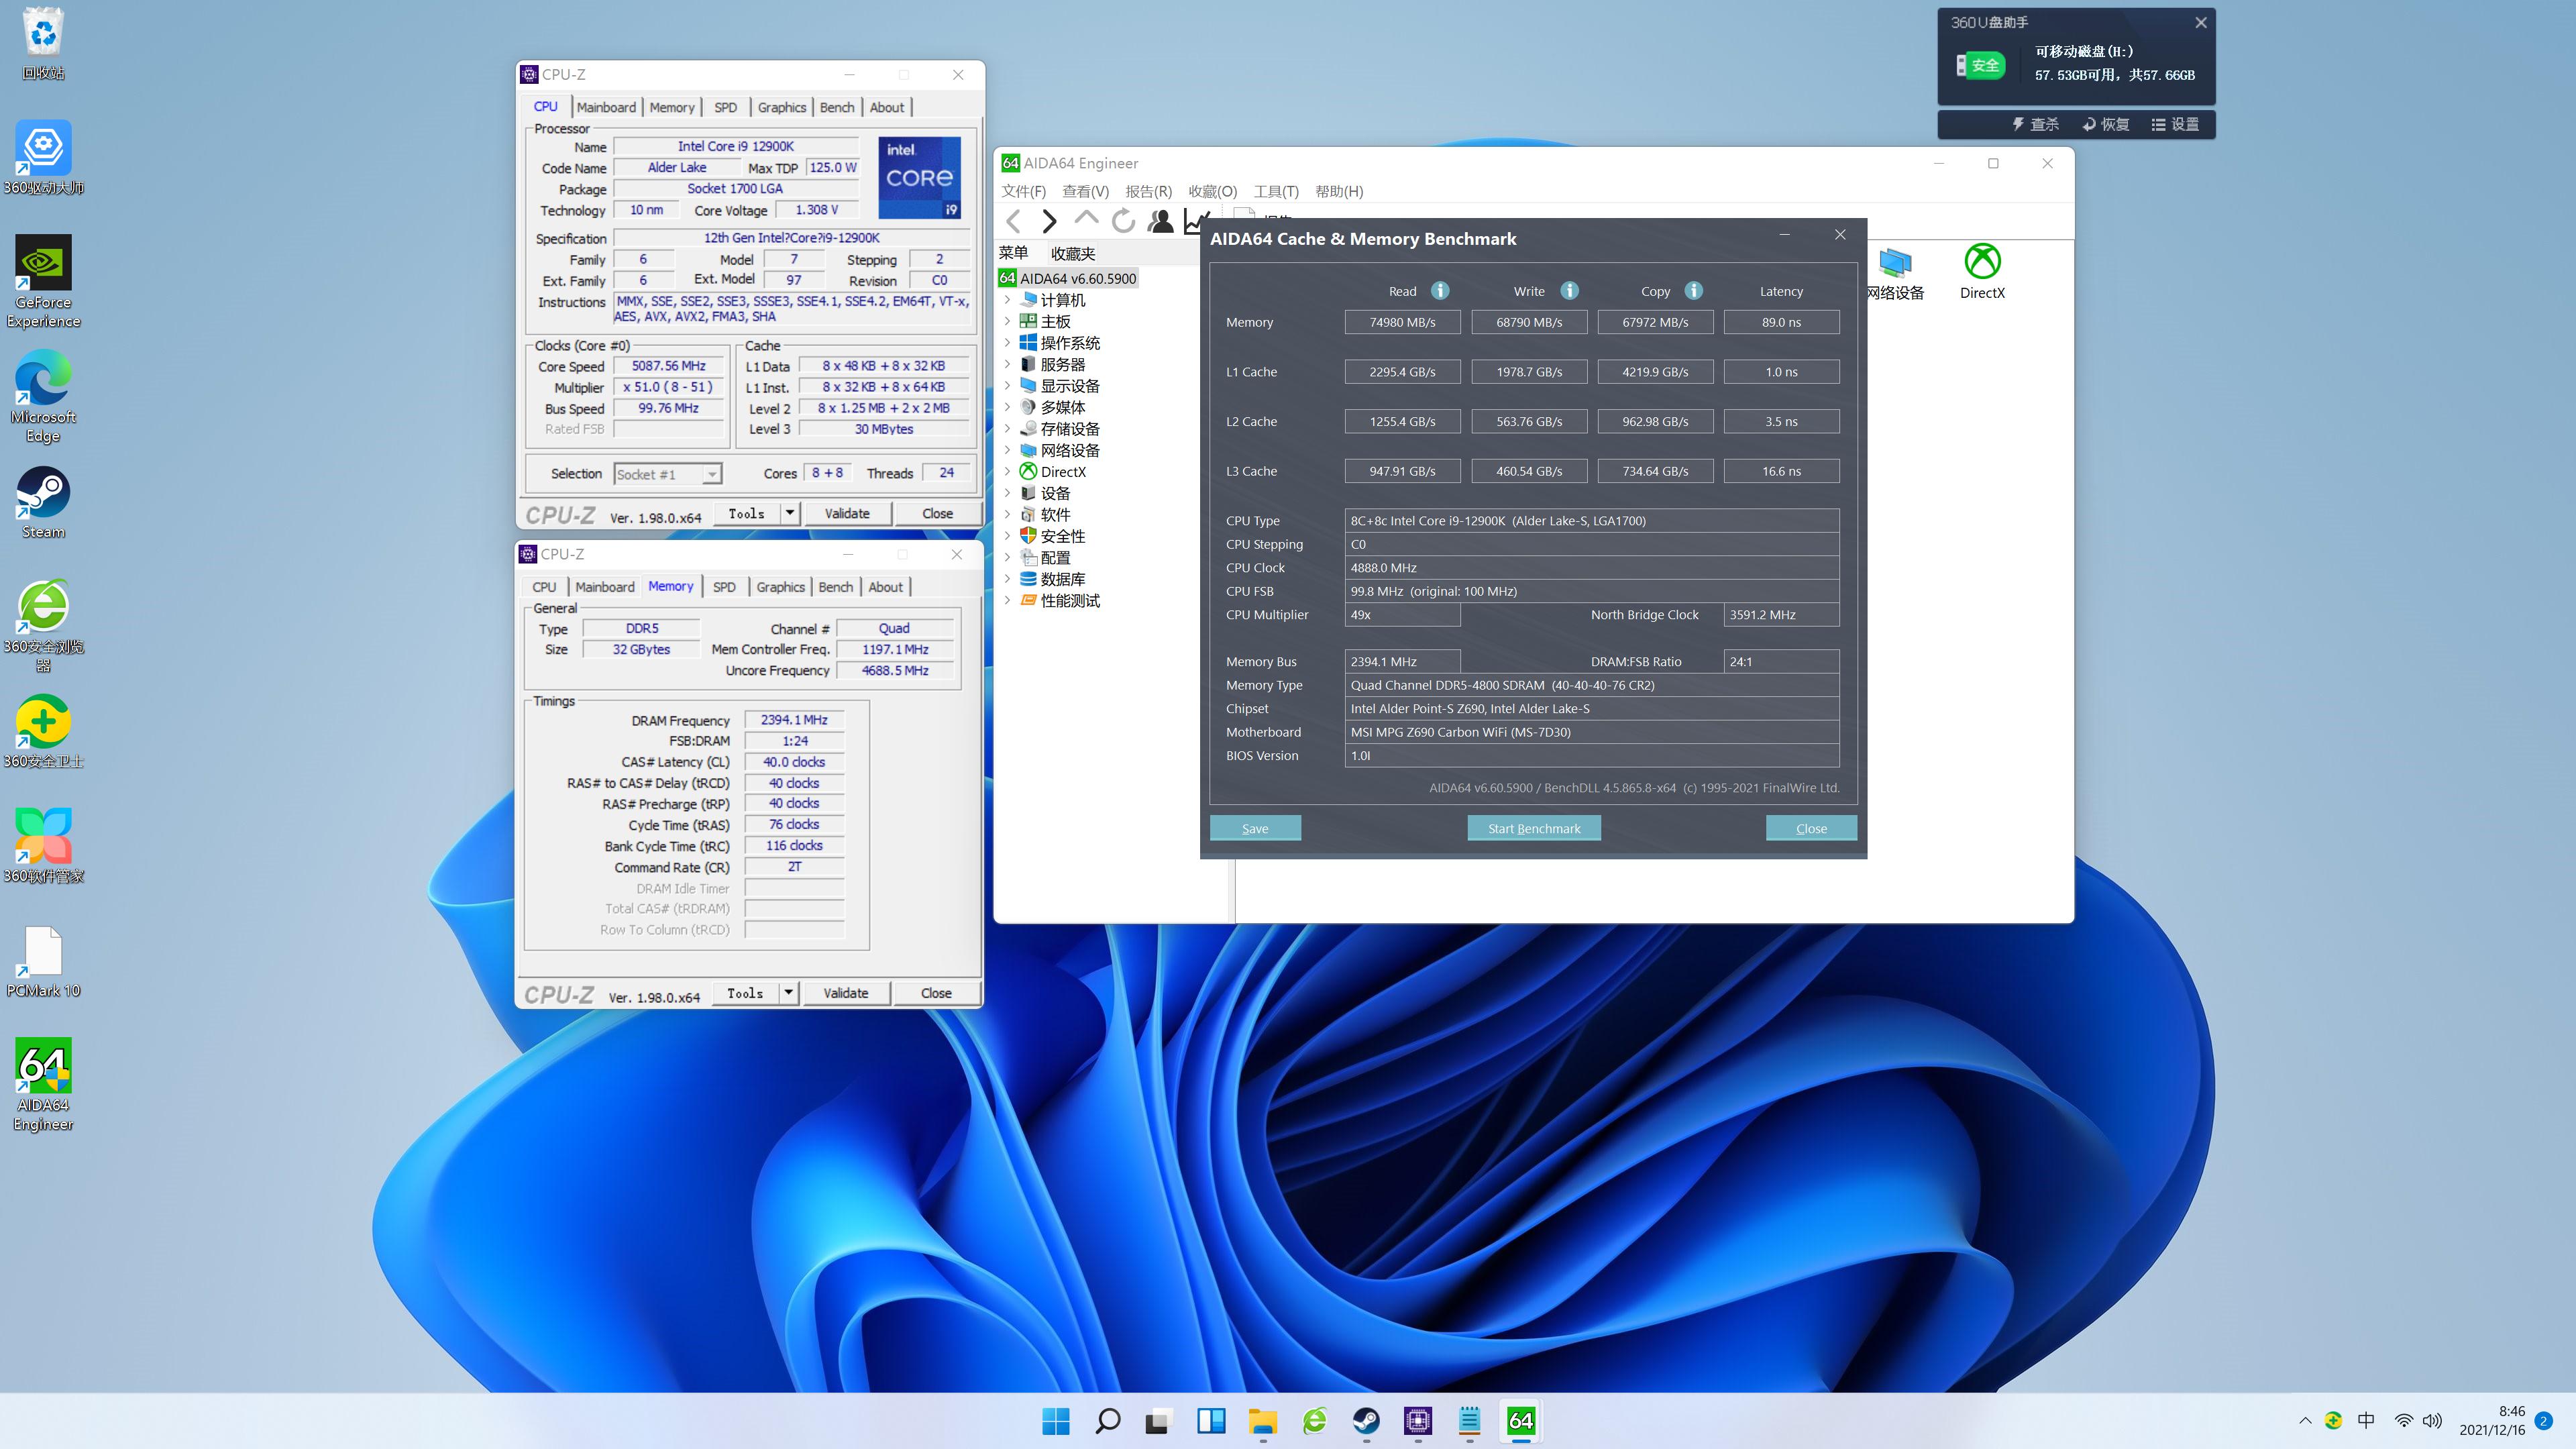This screenshot has height=1449, width=2576.
Task: Click the Read info icon in benchmark window
Action: pos(1440,291)
